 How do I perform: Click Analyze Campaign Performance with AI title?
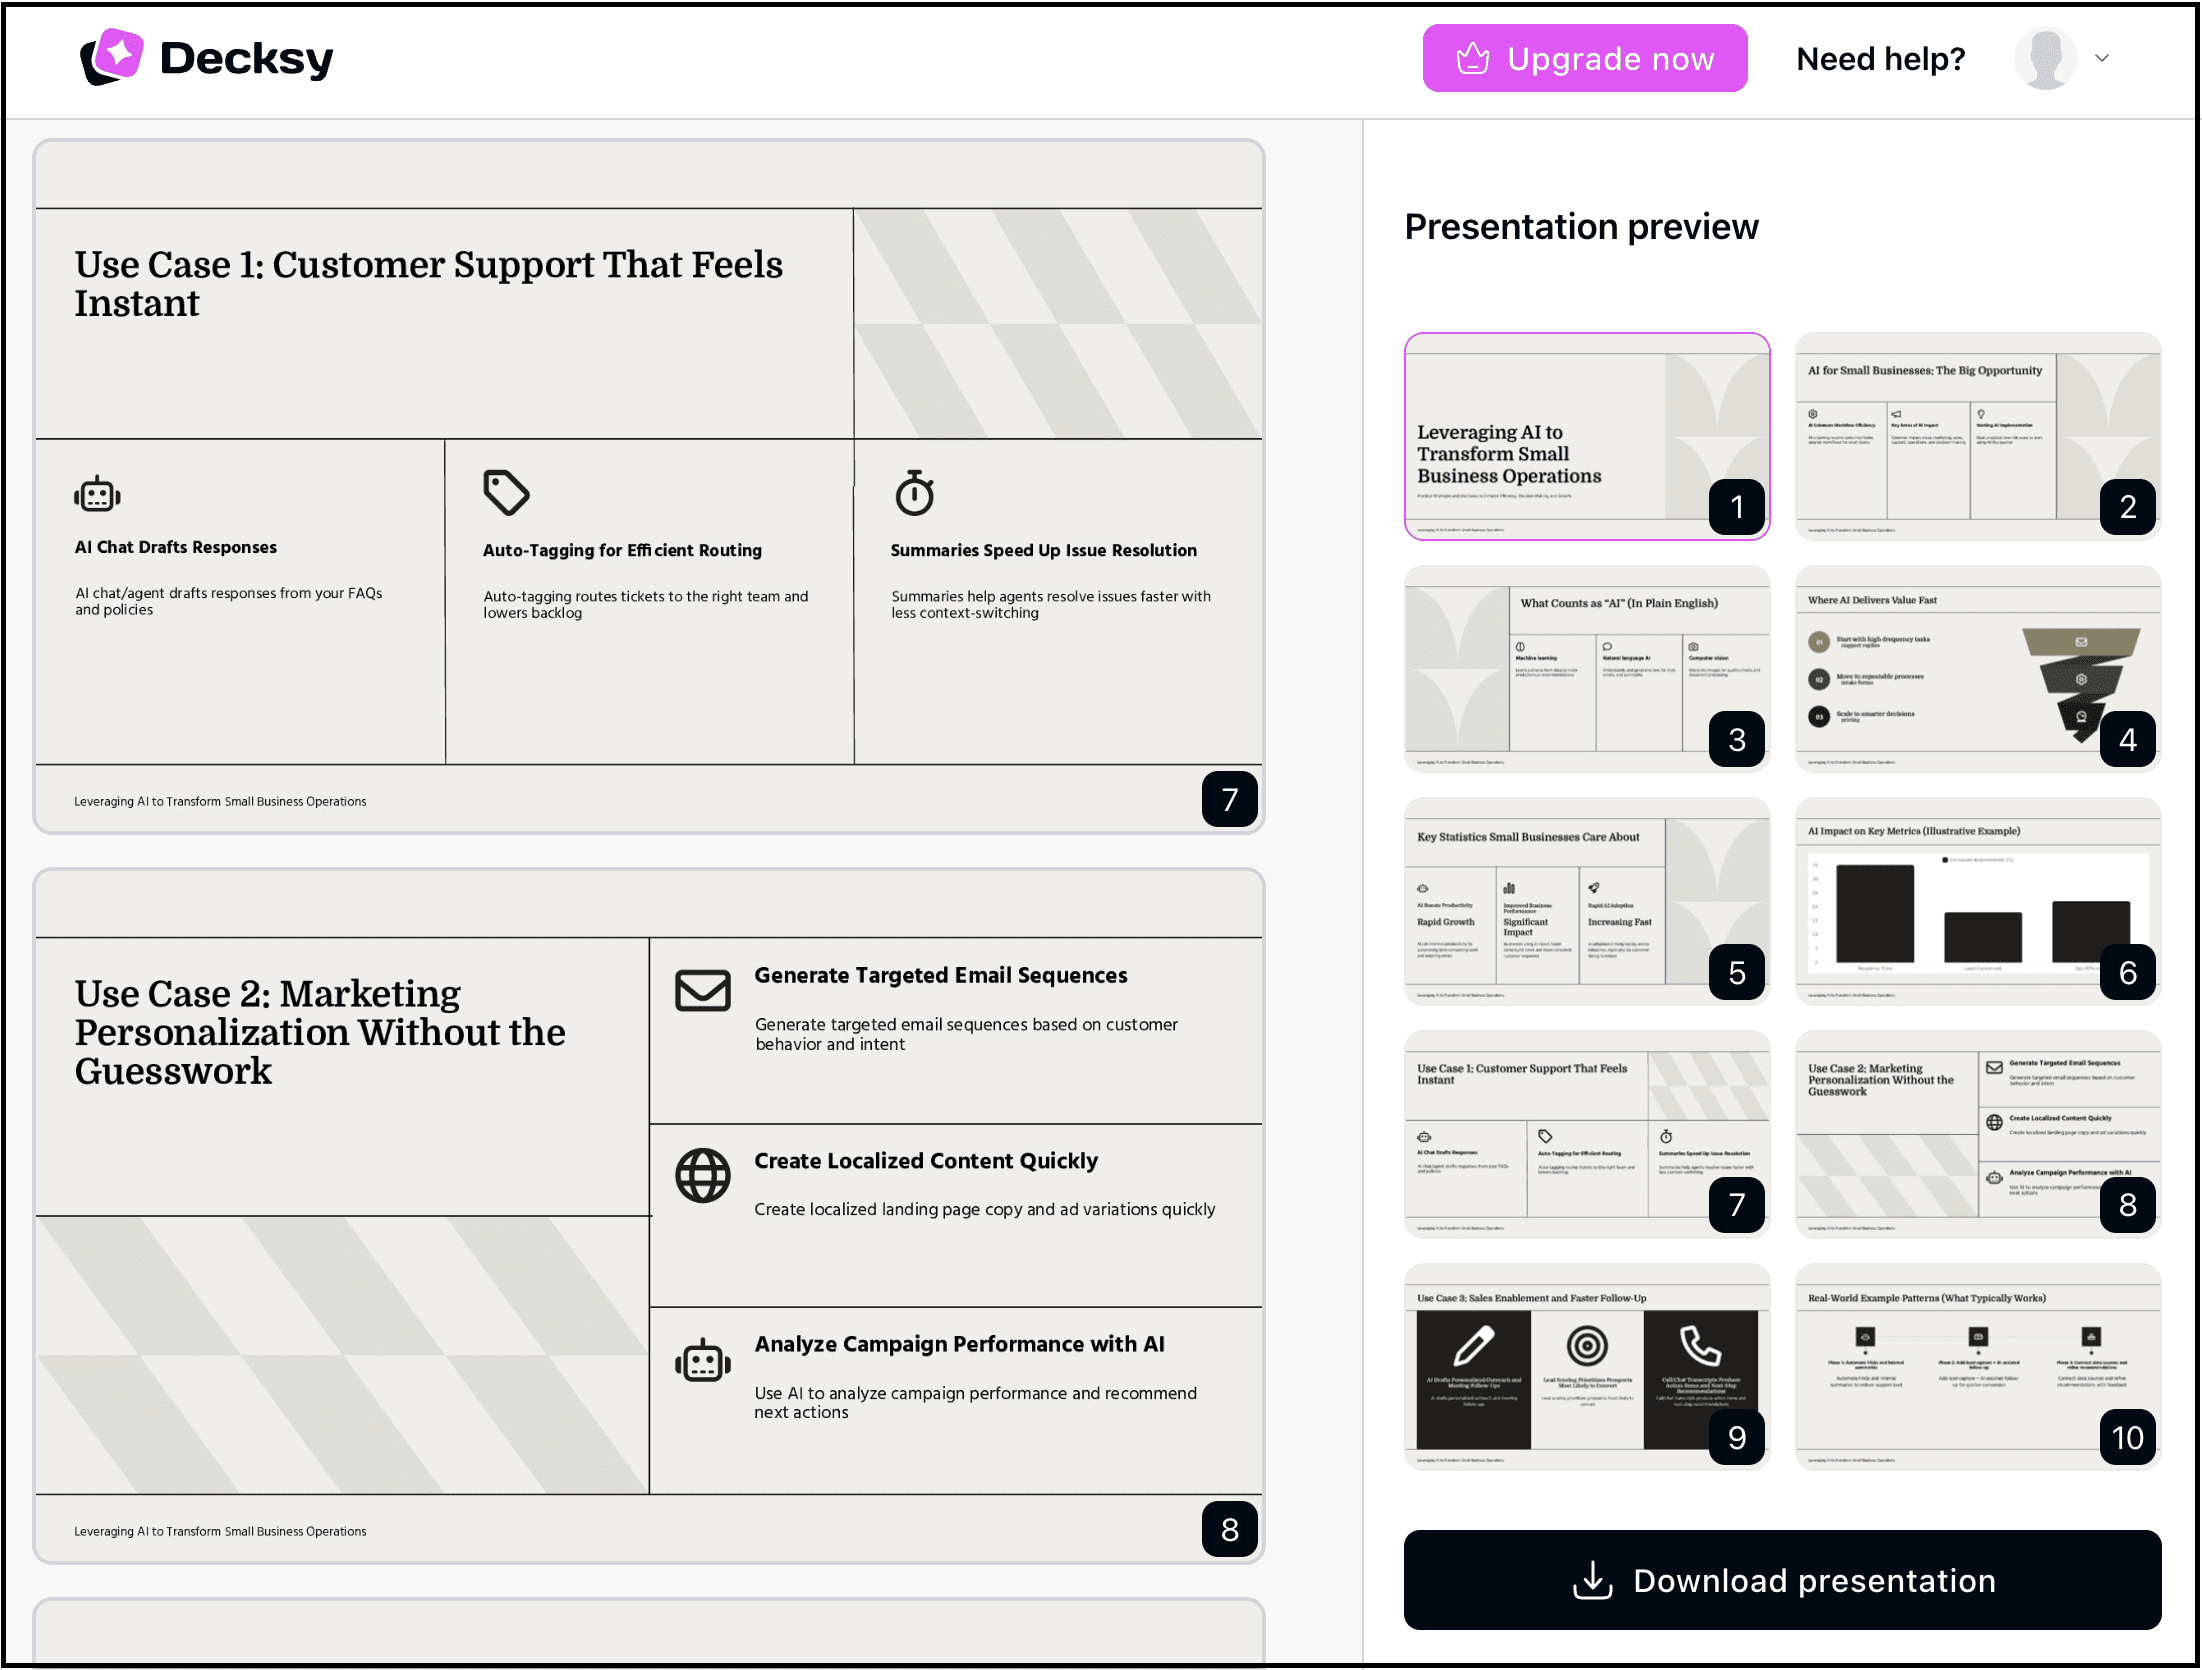point(959,1344)
